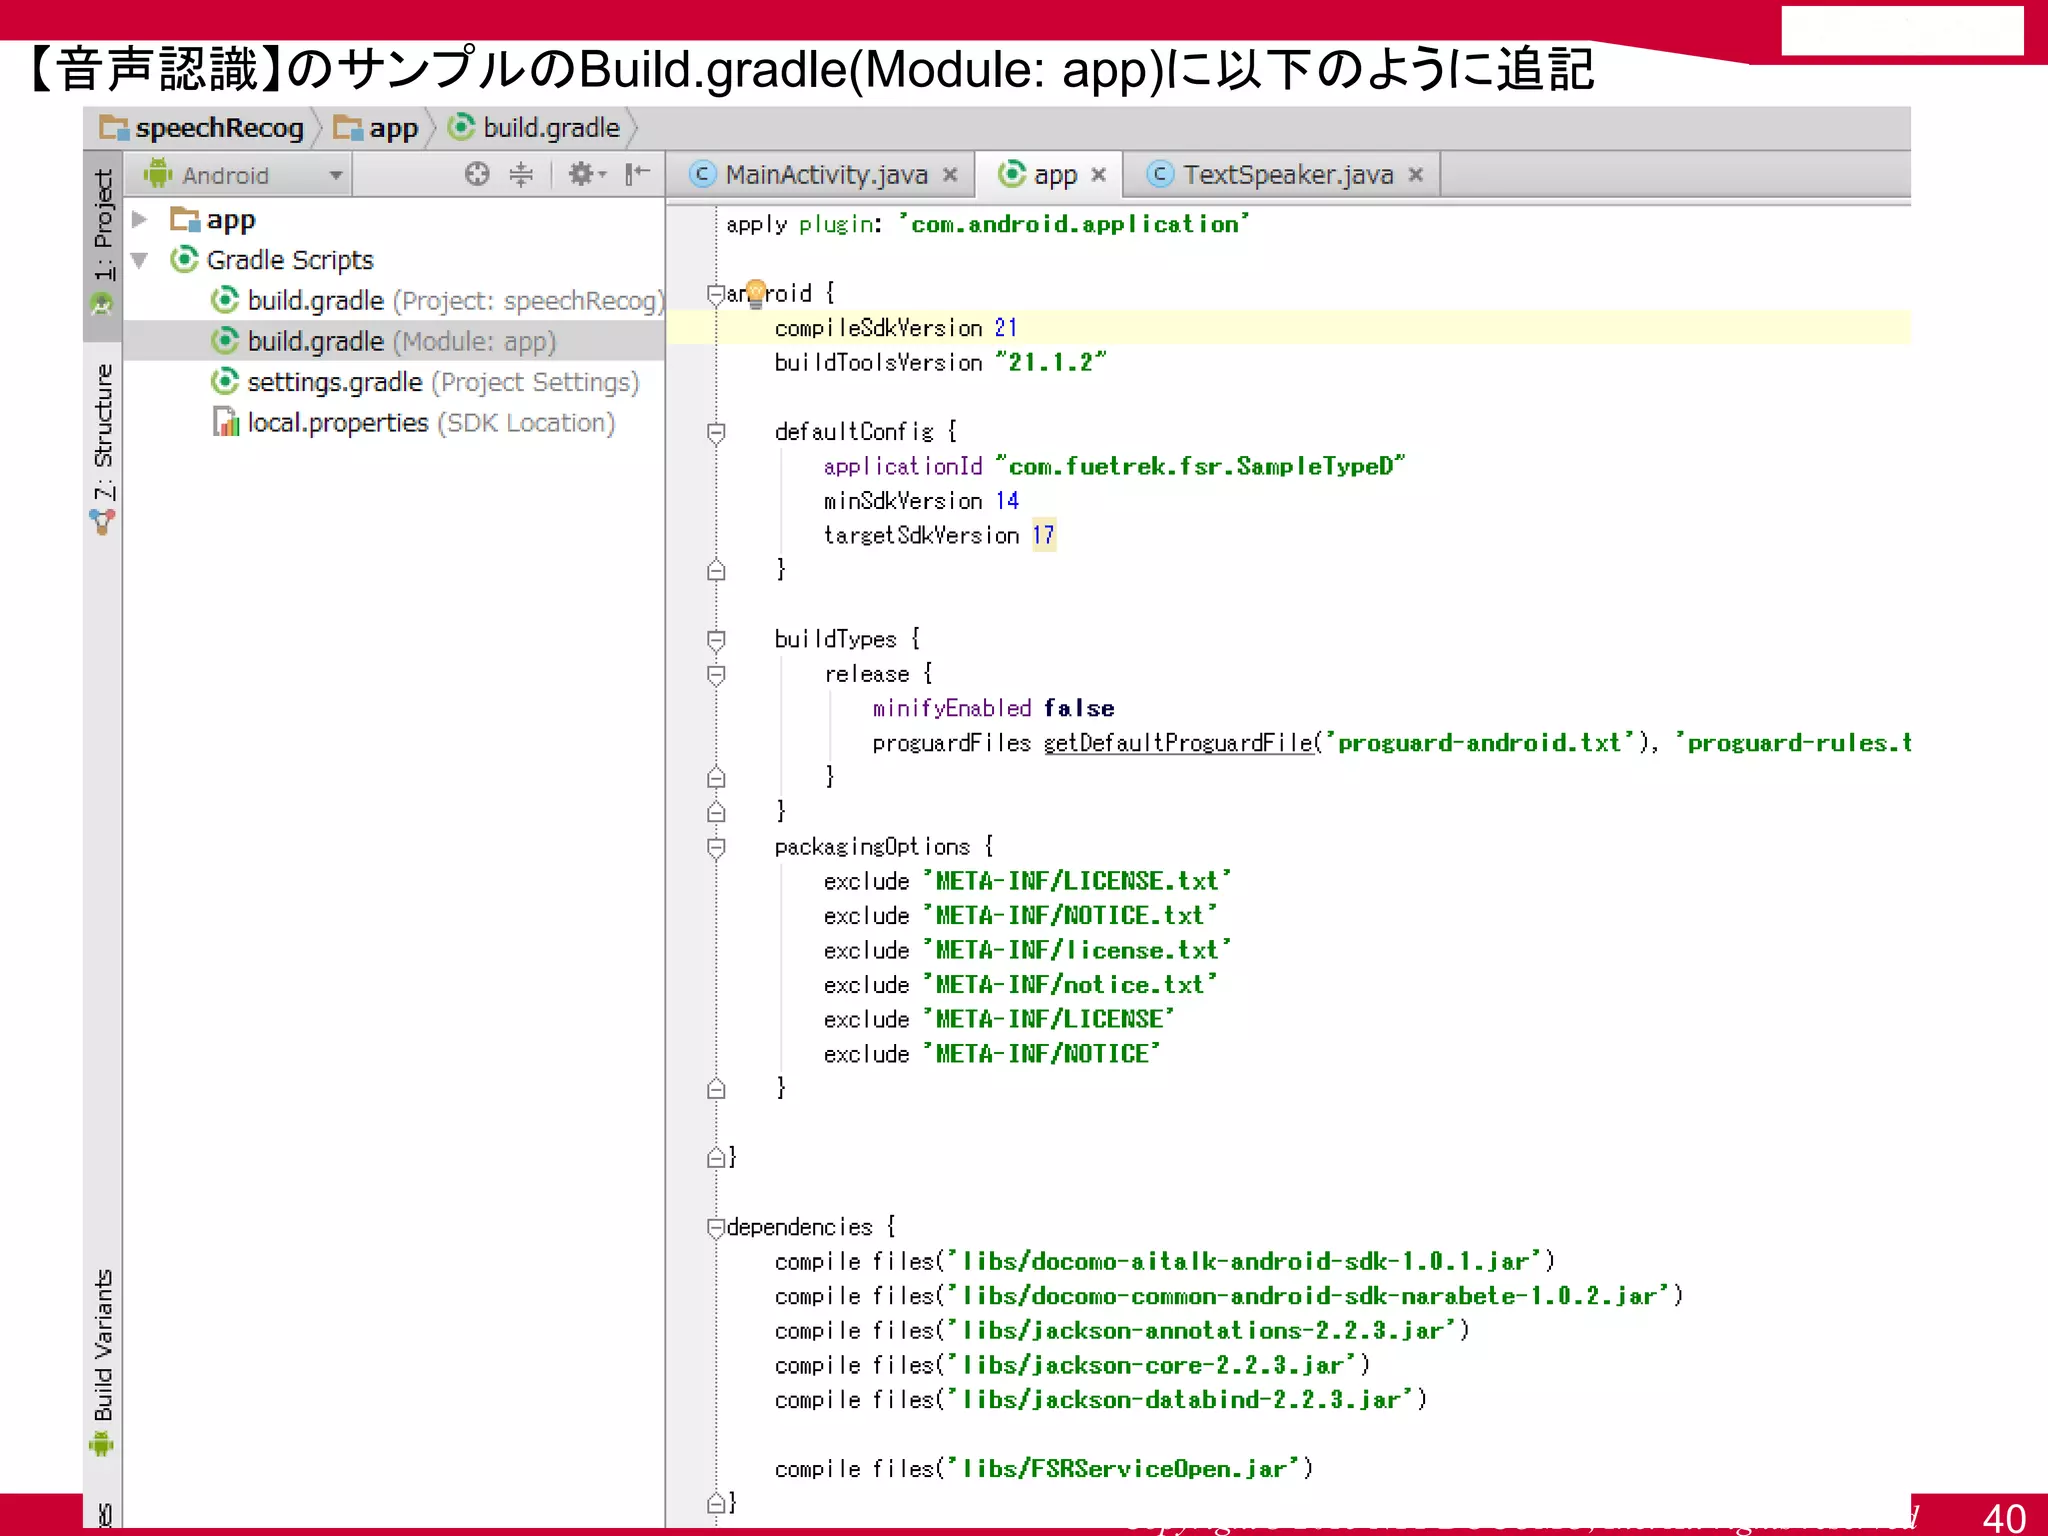Click the highlighted targetSdkVersion 17 value
The image size is (2048, 1536).
point(1043,535)
